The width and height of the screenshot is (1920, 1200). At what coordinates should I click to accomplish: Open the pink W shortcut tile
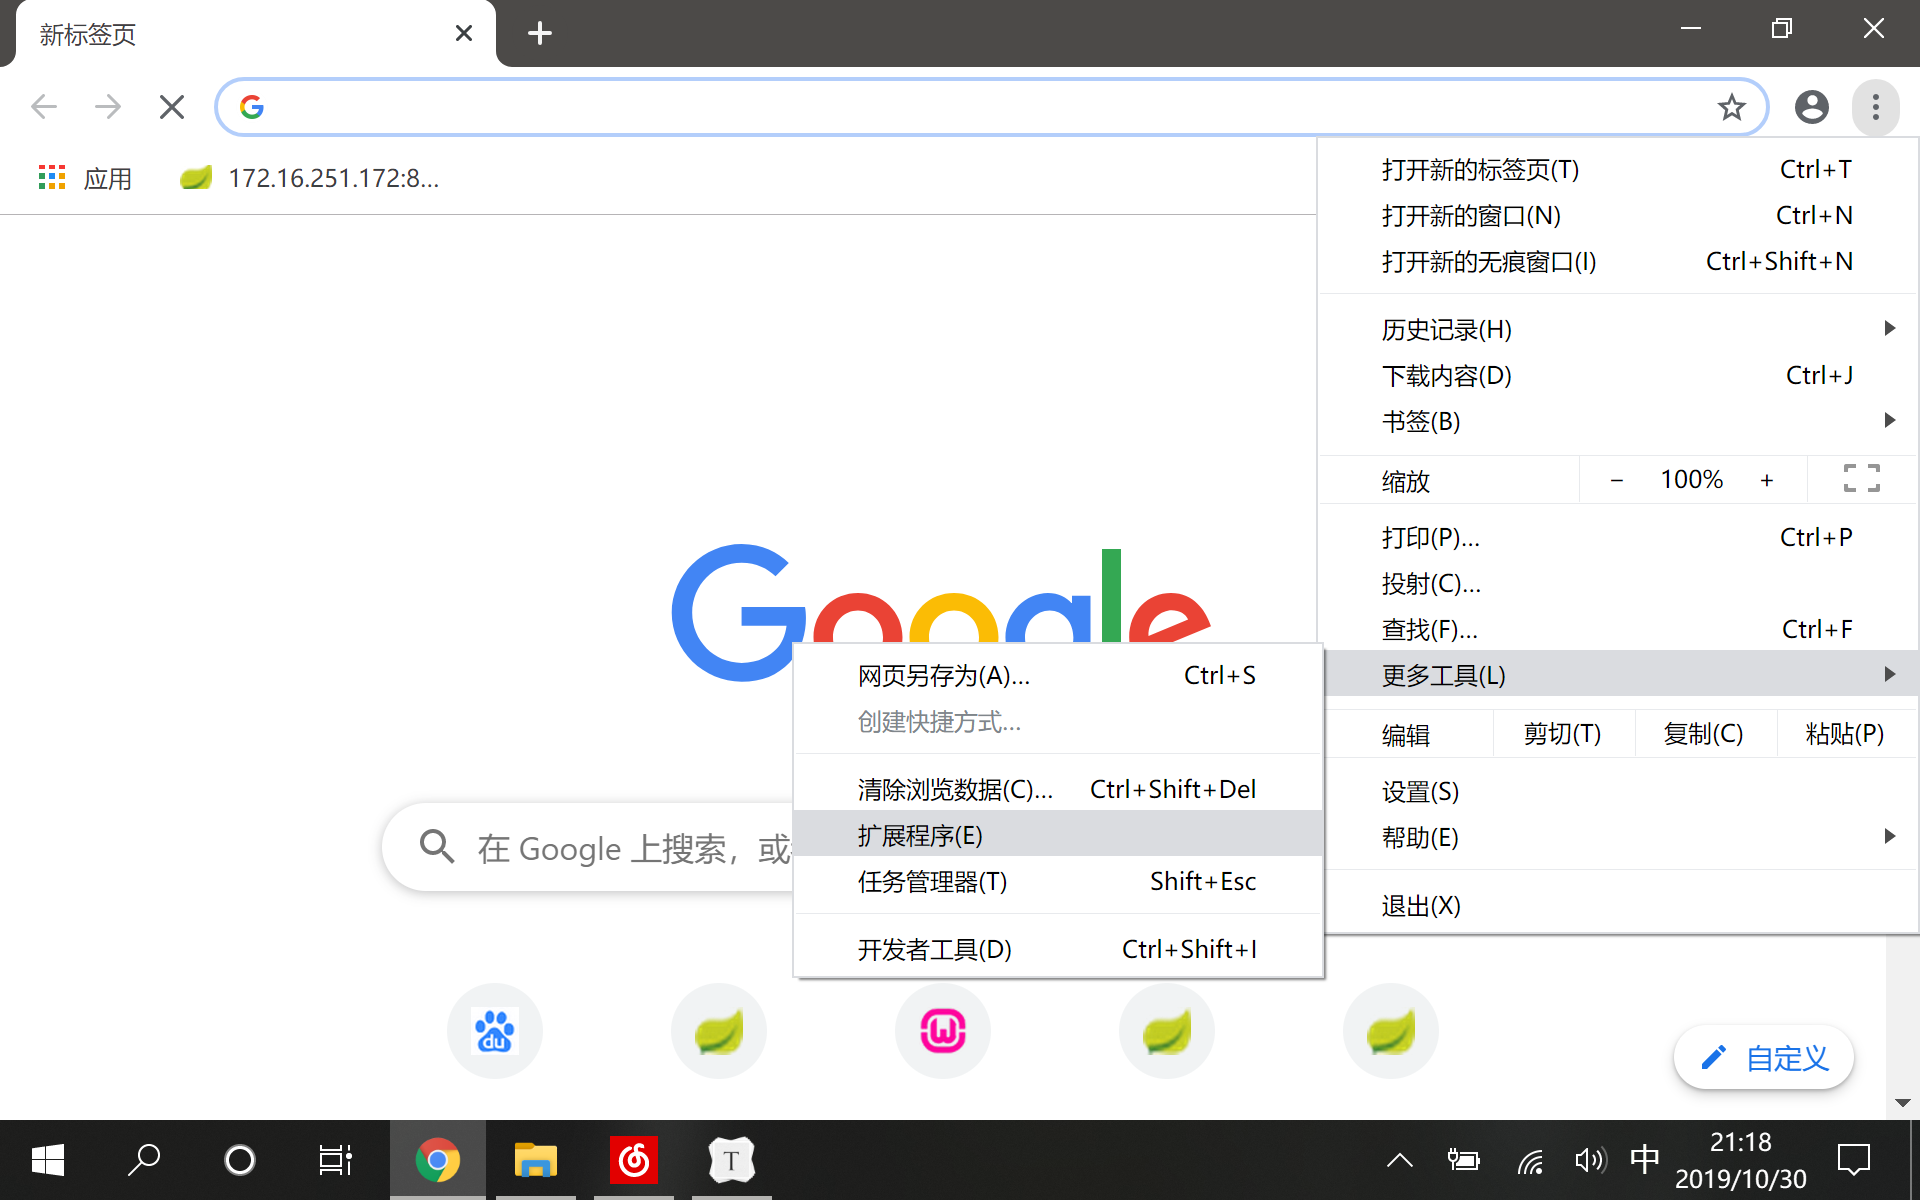943,1031
